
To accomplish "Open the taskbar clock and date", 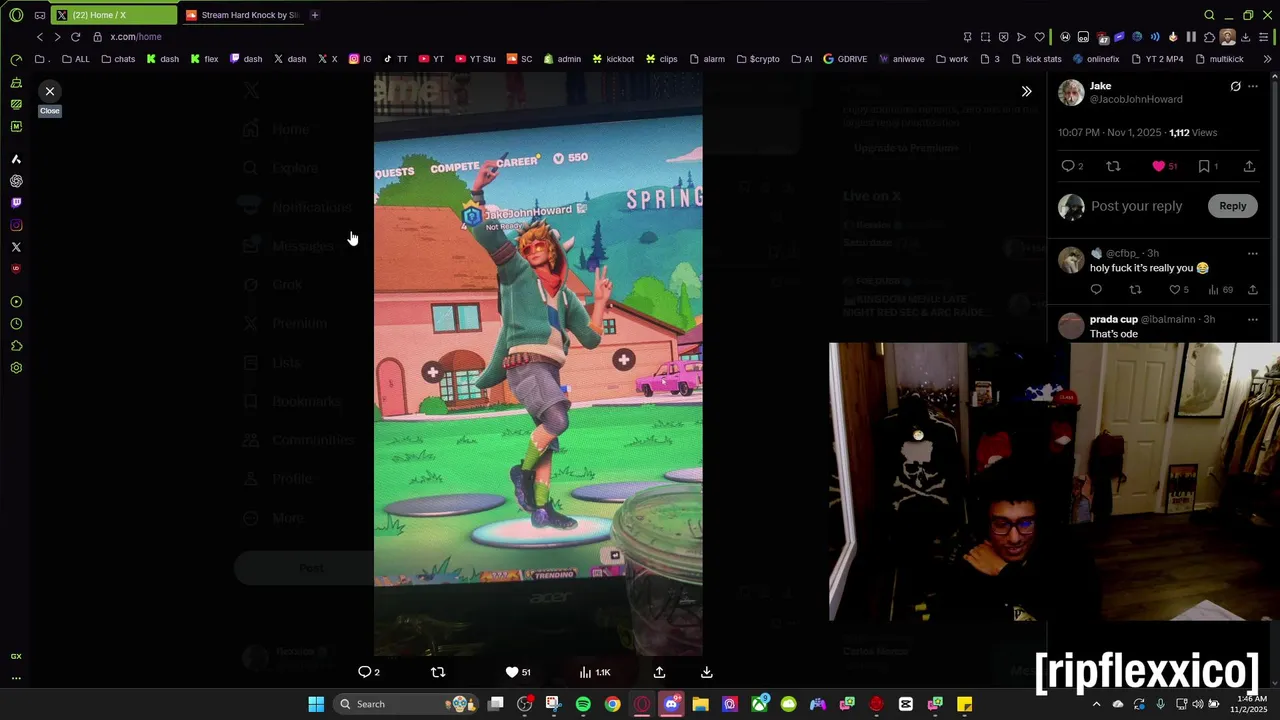I will coord(1251,704).
